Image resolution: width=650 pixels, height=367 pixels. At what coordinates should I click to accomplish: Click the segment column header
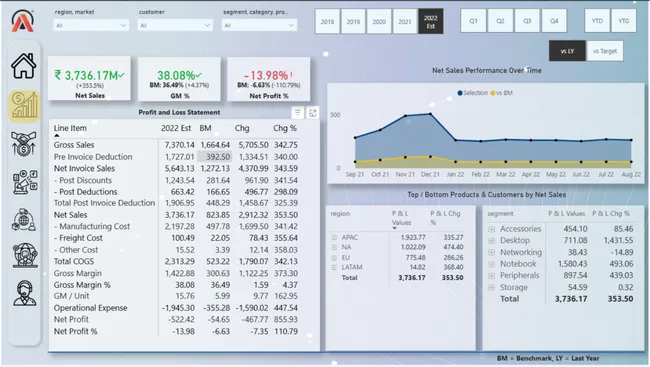(500, 214)
